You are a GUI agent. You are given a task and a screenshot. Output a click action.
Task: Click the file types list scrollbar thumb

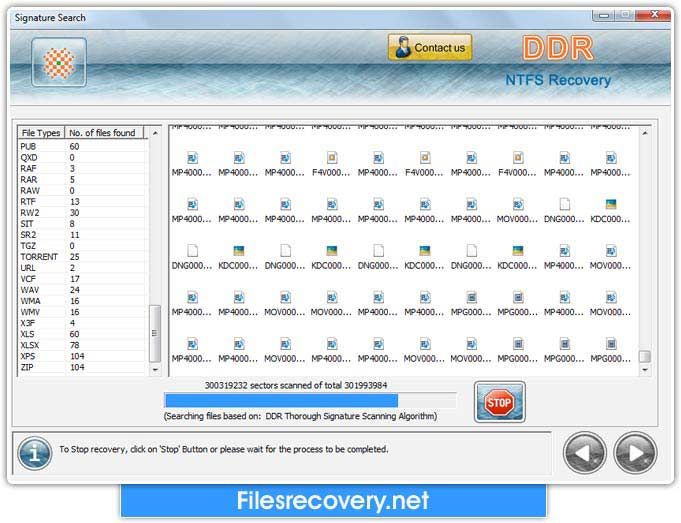(x=155, y=333)
